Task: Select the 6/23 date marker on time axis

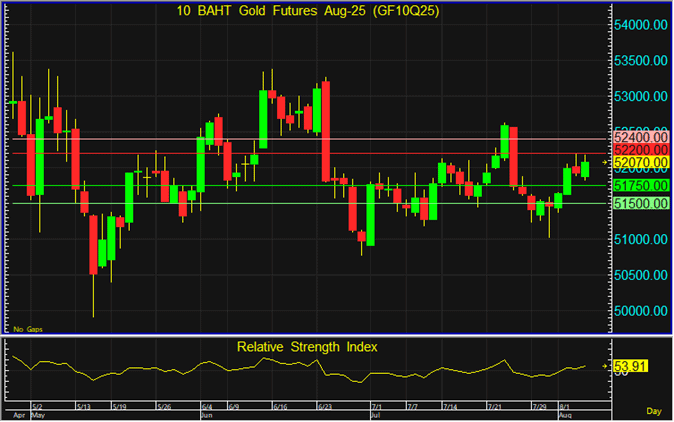Action: (x=323, y=406)
